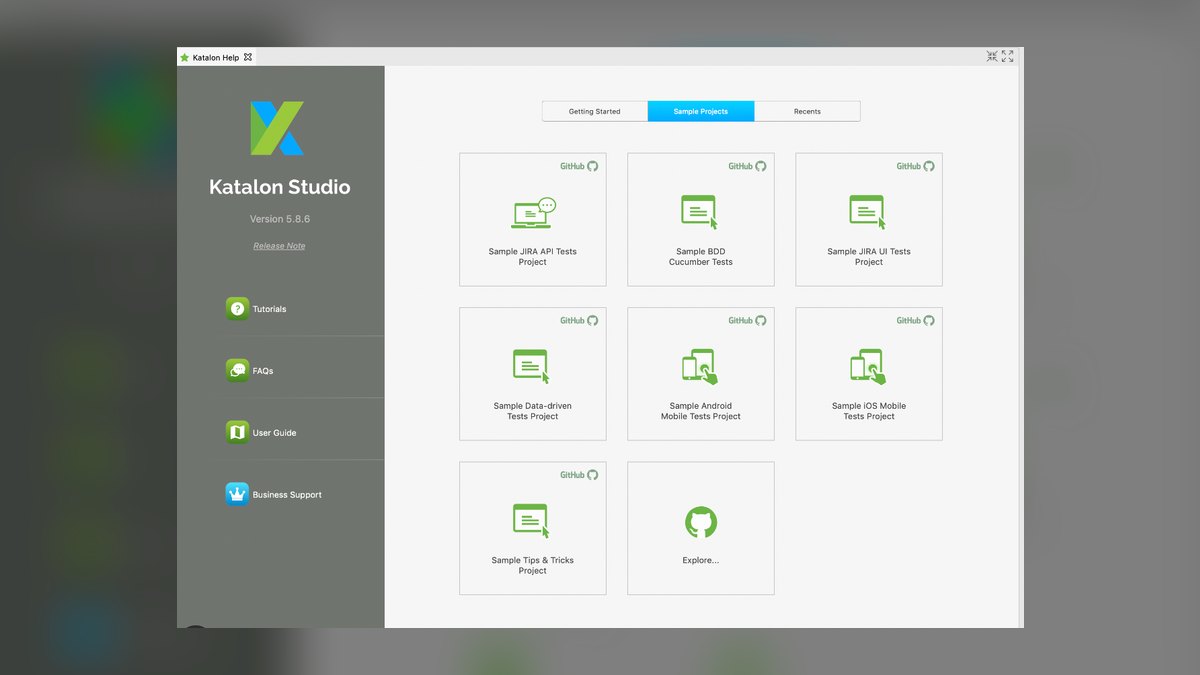Open the Tutorials link

click(269, 309)
